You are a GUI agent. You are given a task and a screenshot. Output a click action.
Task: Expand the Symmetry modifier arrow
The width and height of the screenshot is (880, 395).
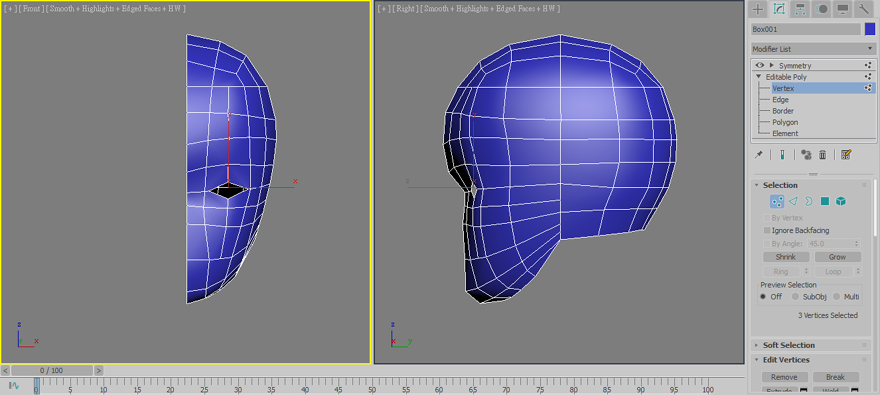click(x=772, y=66)
